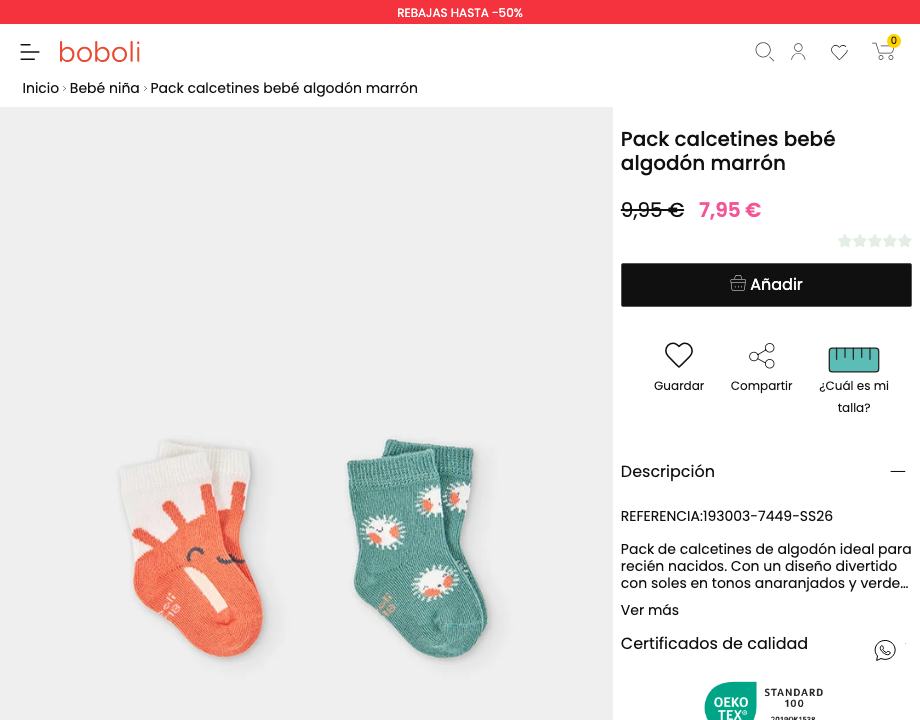
Task: Open the shopping cart icon
Action: 884,50
